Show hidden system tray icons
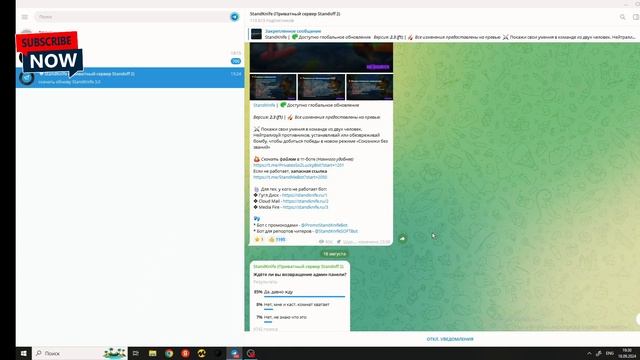Viewport: 640px width, 360px height. [x=589, y=353]
